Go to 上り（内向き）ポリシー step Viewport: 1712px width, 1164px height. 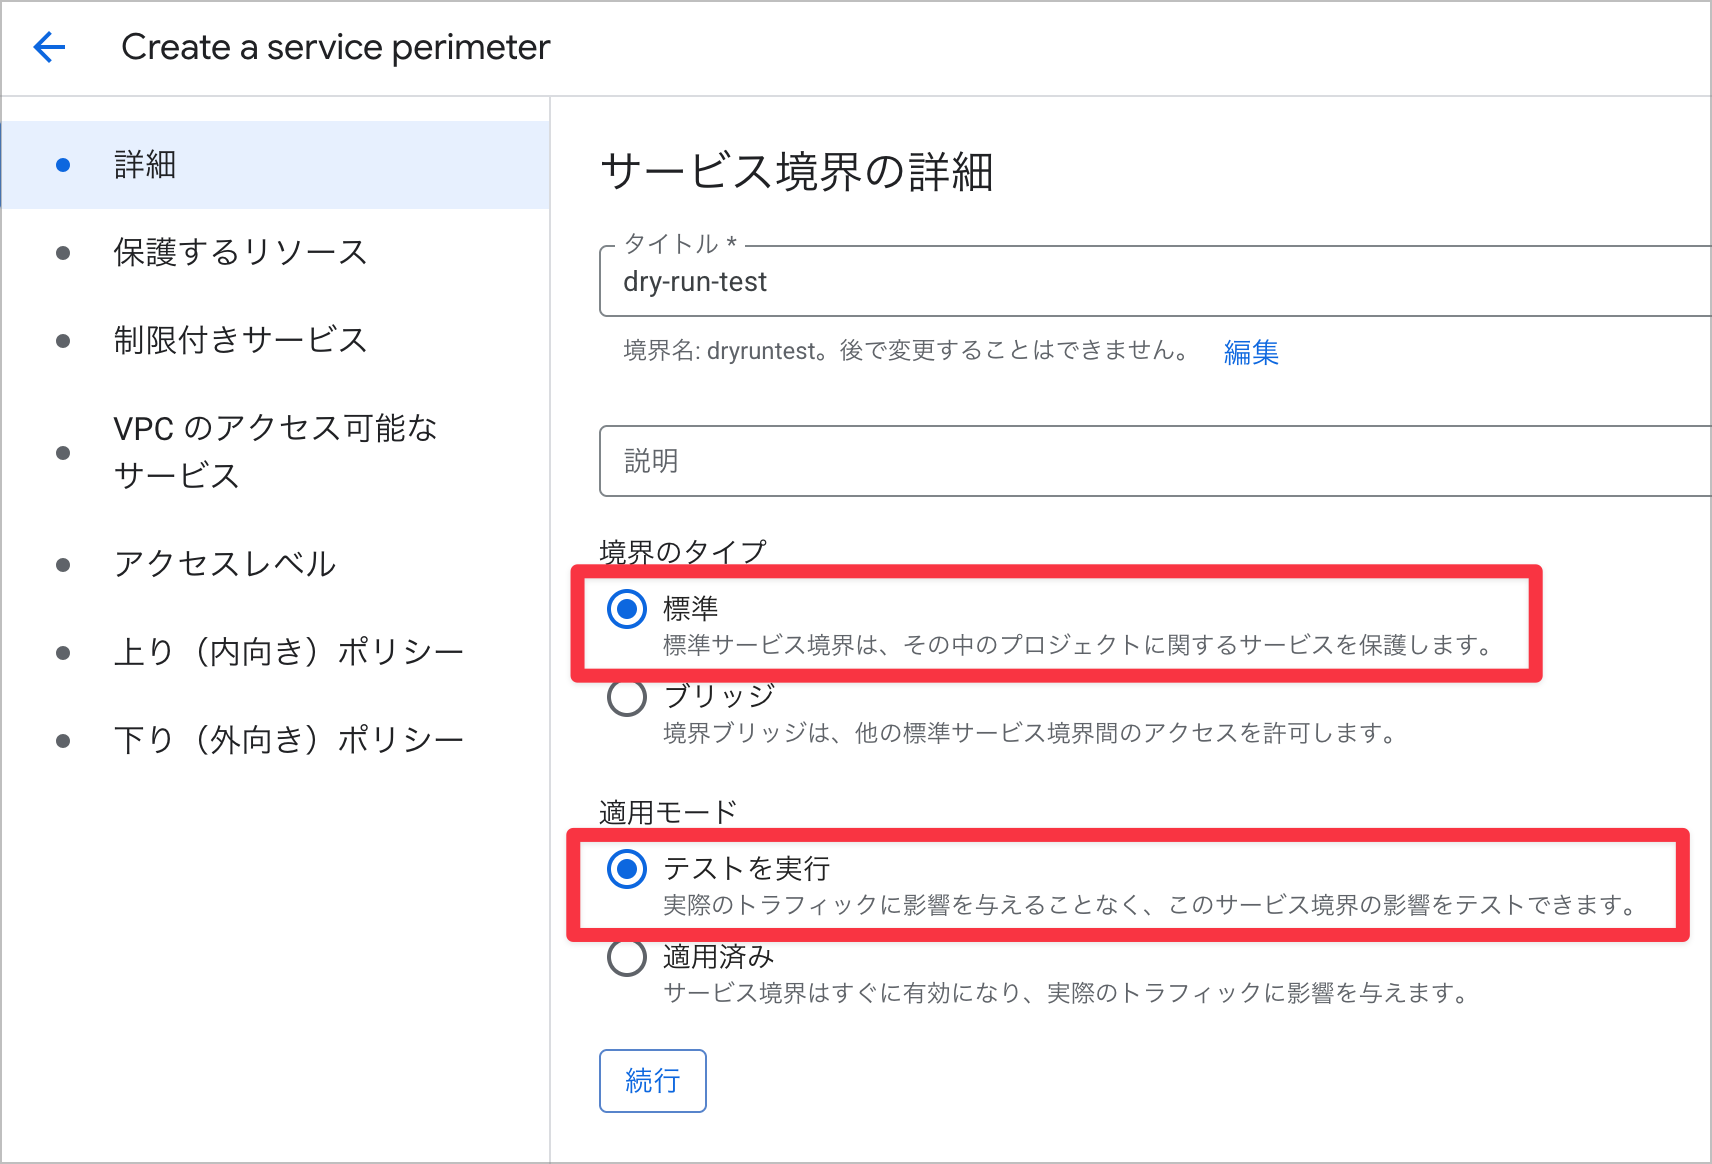point(288,652)
